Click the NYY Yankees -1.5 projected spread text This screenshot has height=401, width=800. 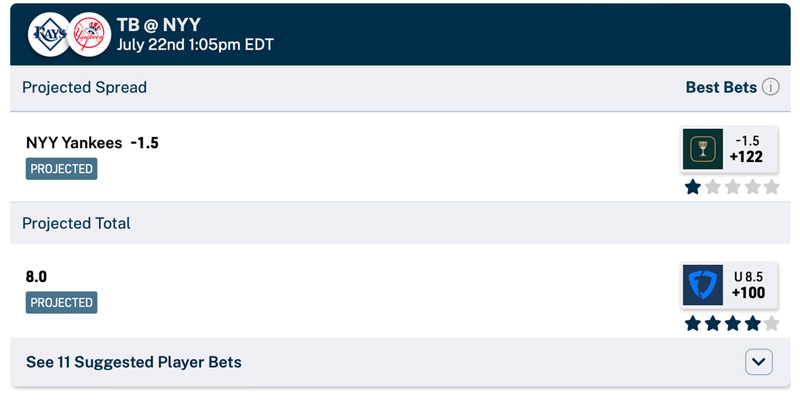pos(92,142)
